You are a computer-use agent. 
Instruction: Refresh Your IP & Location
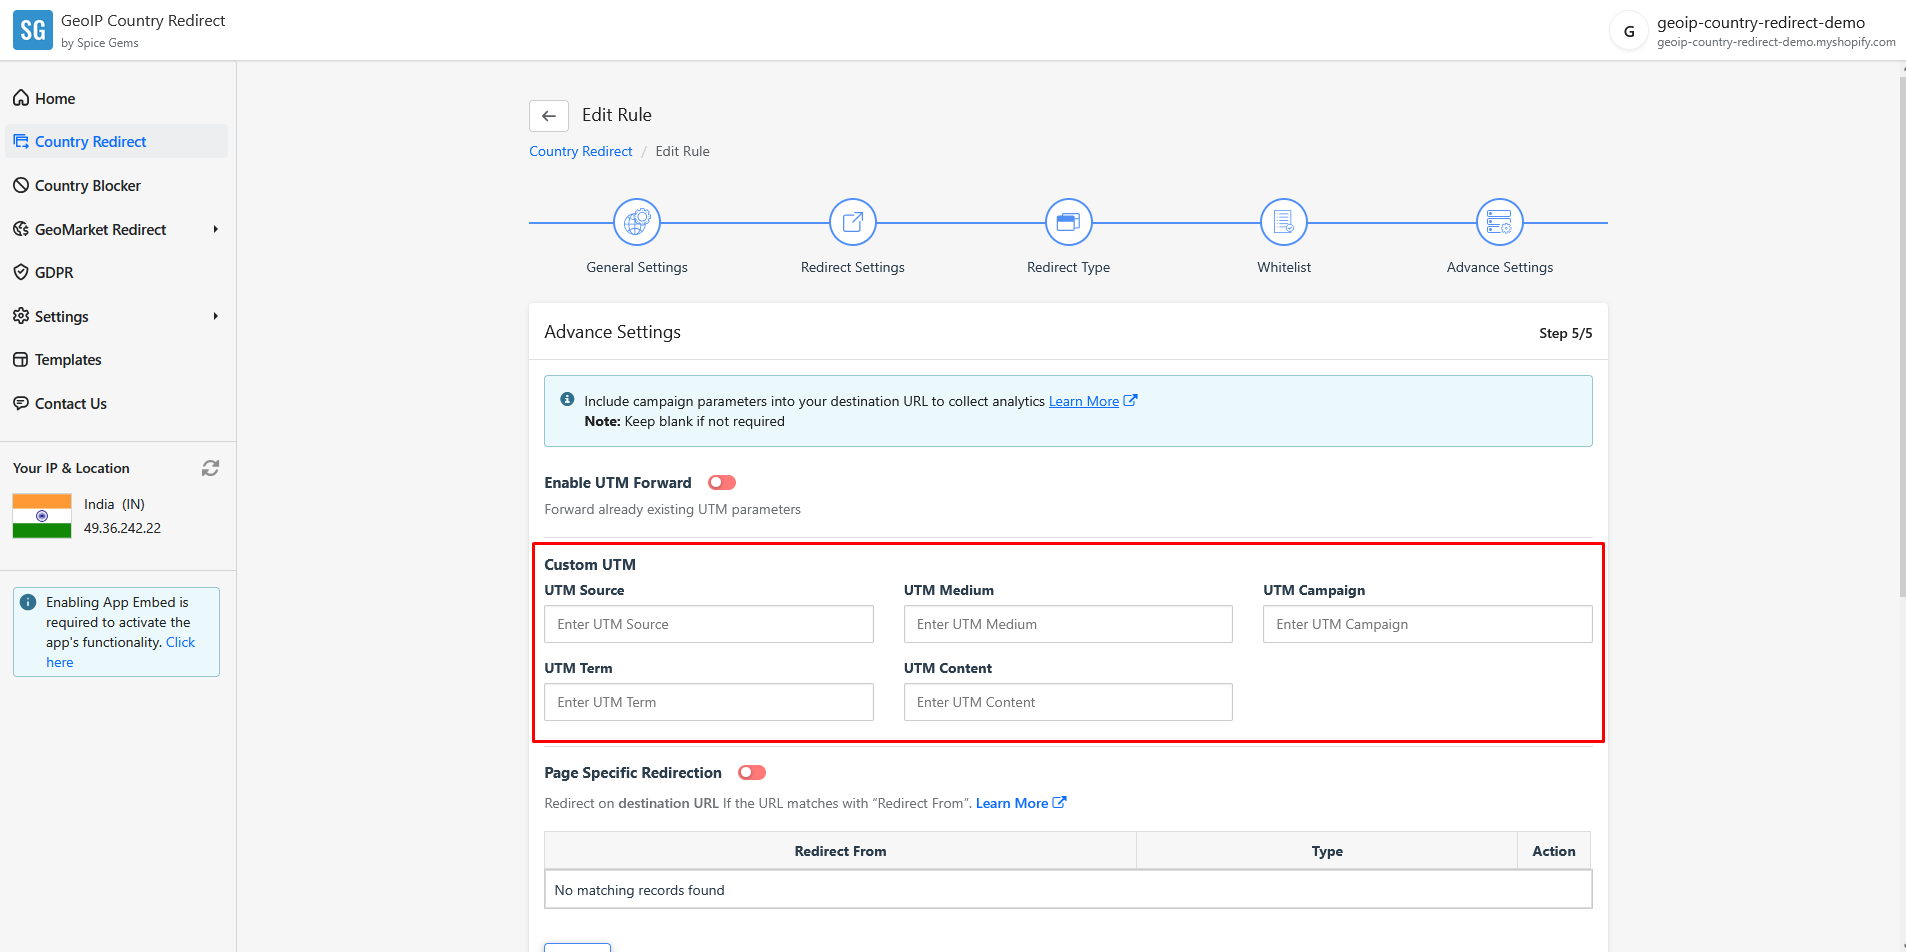tap(210, 468)
